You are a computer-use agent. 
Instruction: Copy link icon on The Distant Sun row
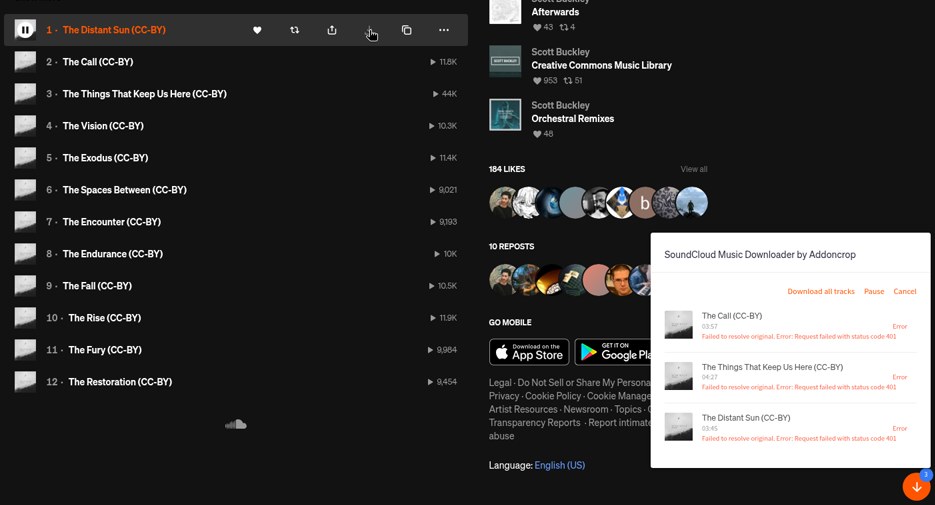407,30
